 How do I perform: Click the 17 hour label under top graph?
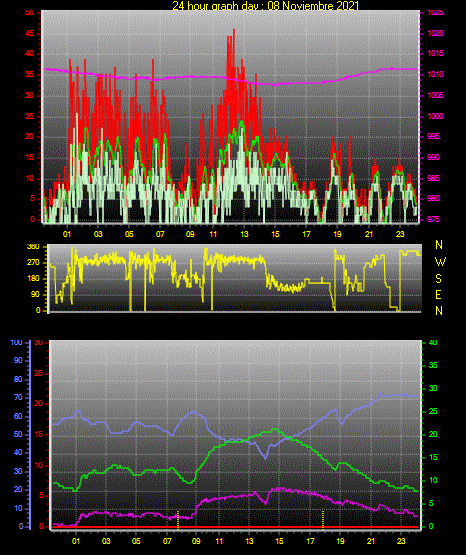point(306,234)
